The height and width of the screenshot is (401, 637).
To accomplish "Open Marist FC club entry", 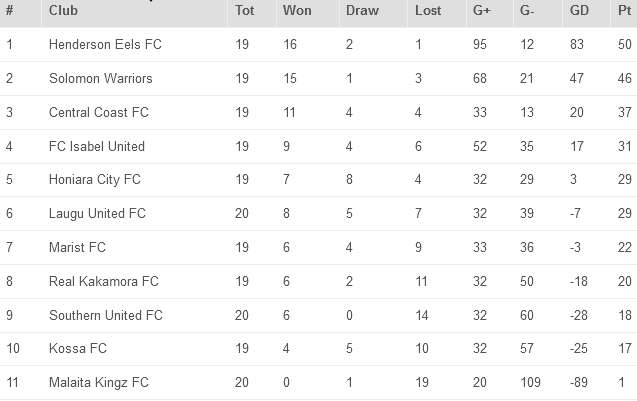I will [77, 247].
